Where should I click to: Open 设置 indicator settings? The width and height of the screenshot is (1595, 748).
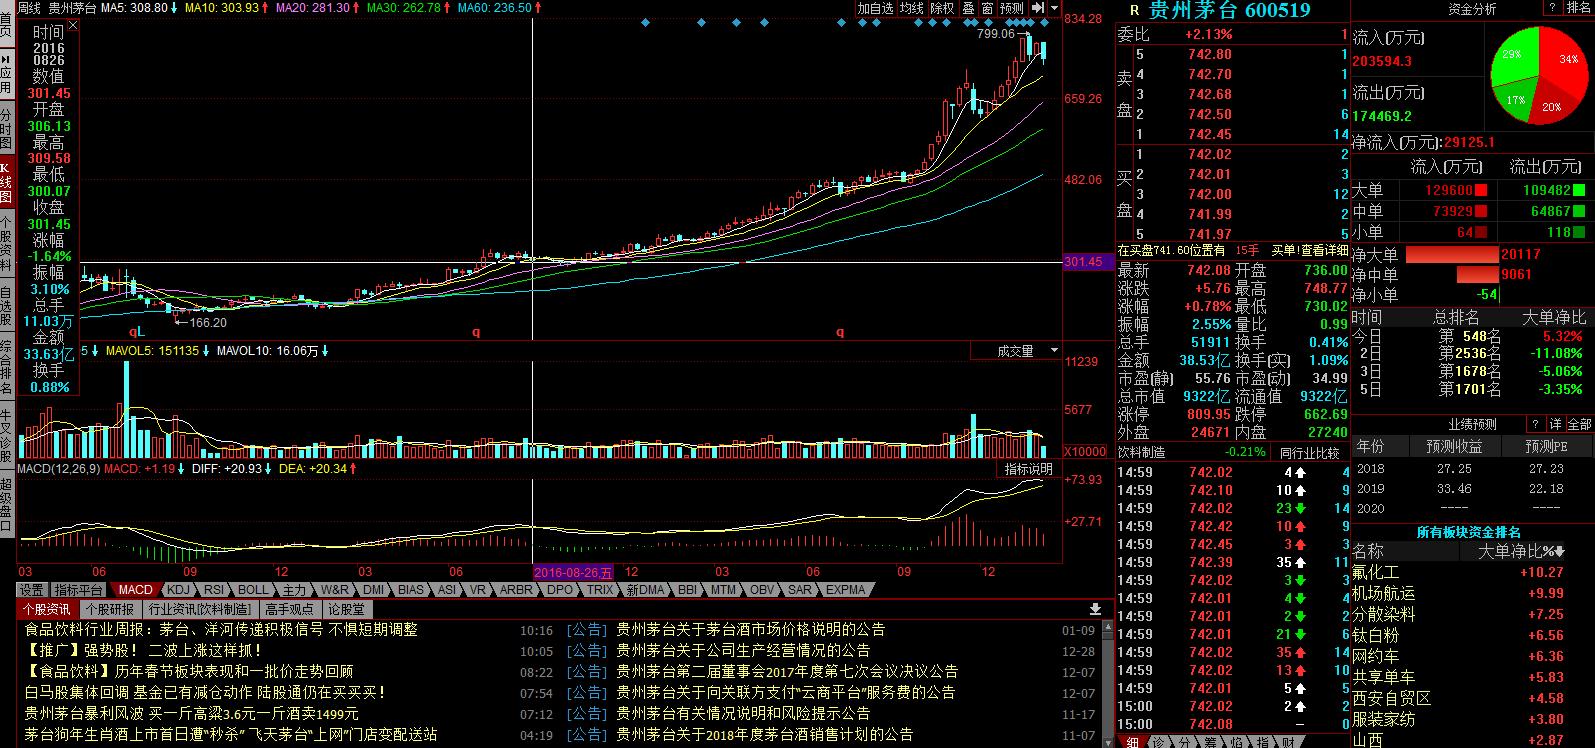(x=31, y=590)
